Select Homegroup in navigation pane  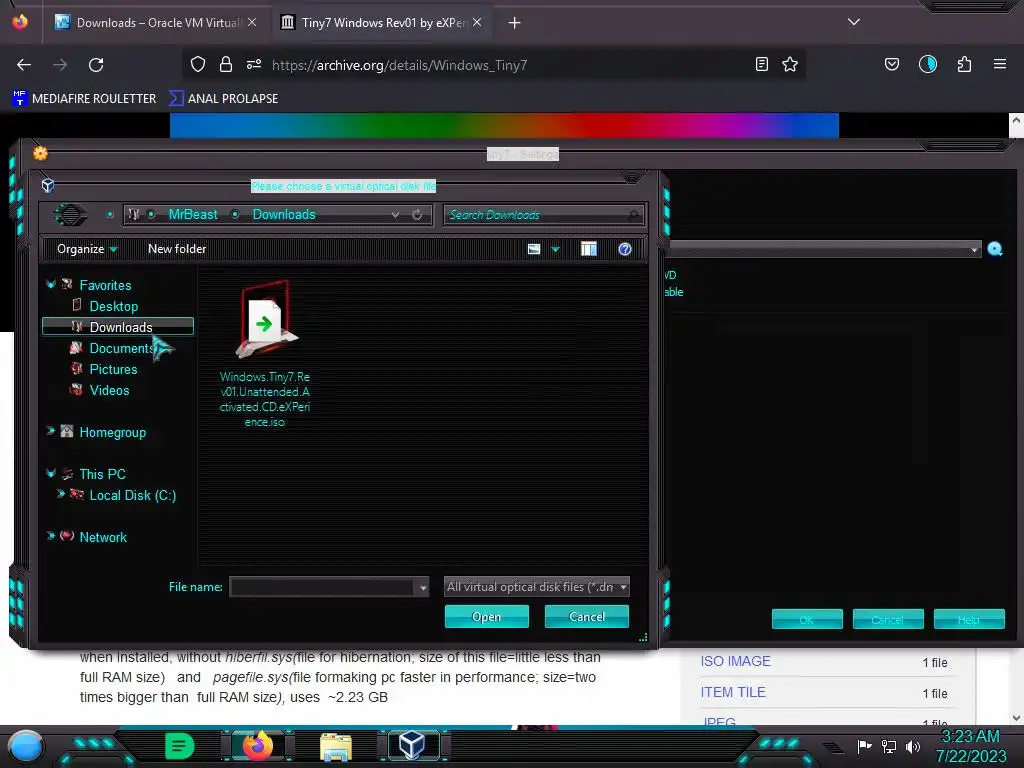coord(112,432)
